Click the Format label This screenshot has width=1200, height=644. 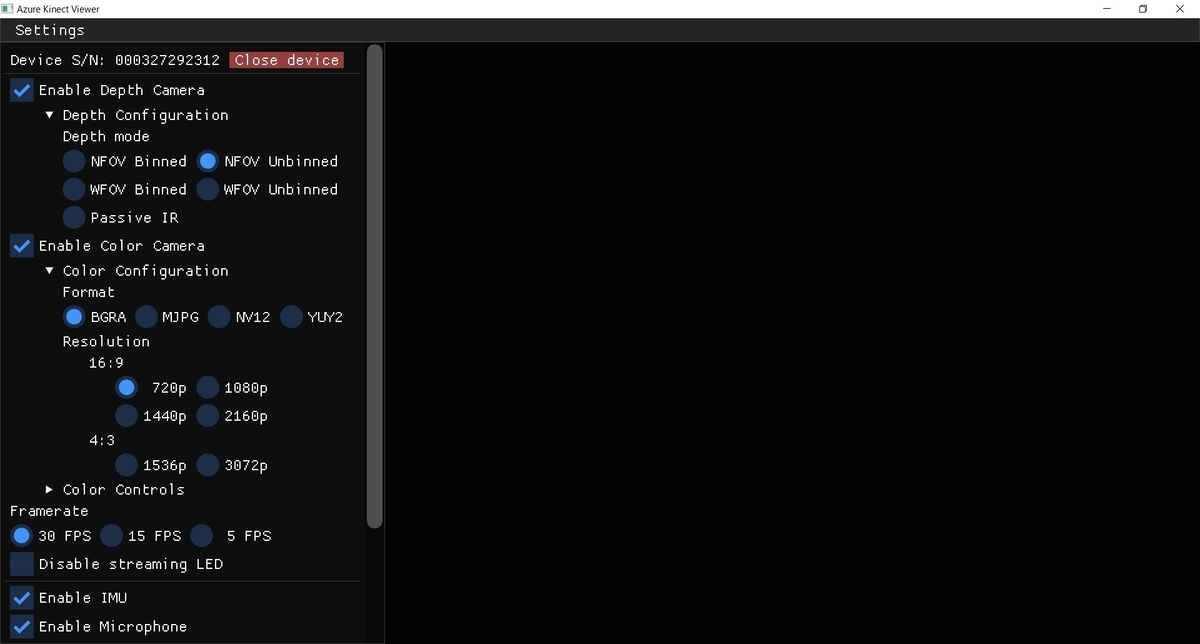click(88, 292)
